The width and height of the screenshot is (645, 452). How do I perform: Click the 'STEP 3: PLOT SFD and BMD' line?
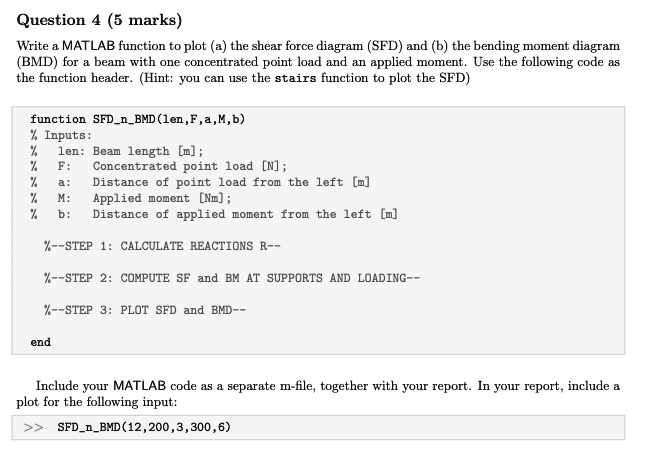click(145, 310)
